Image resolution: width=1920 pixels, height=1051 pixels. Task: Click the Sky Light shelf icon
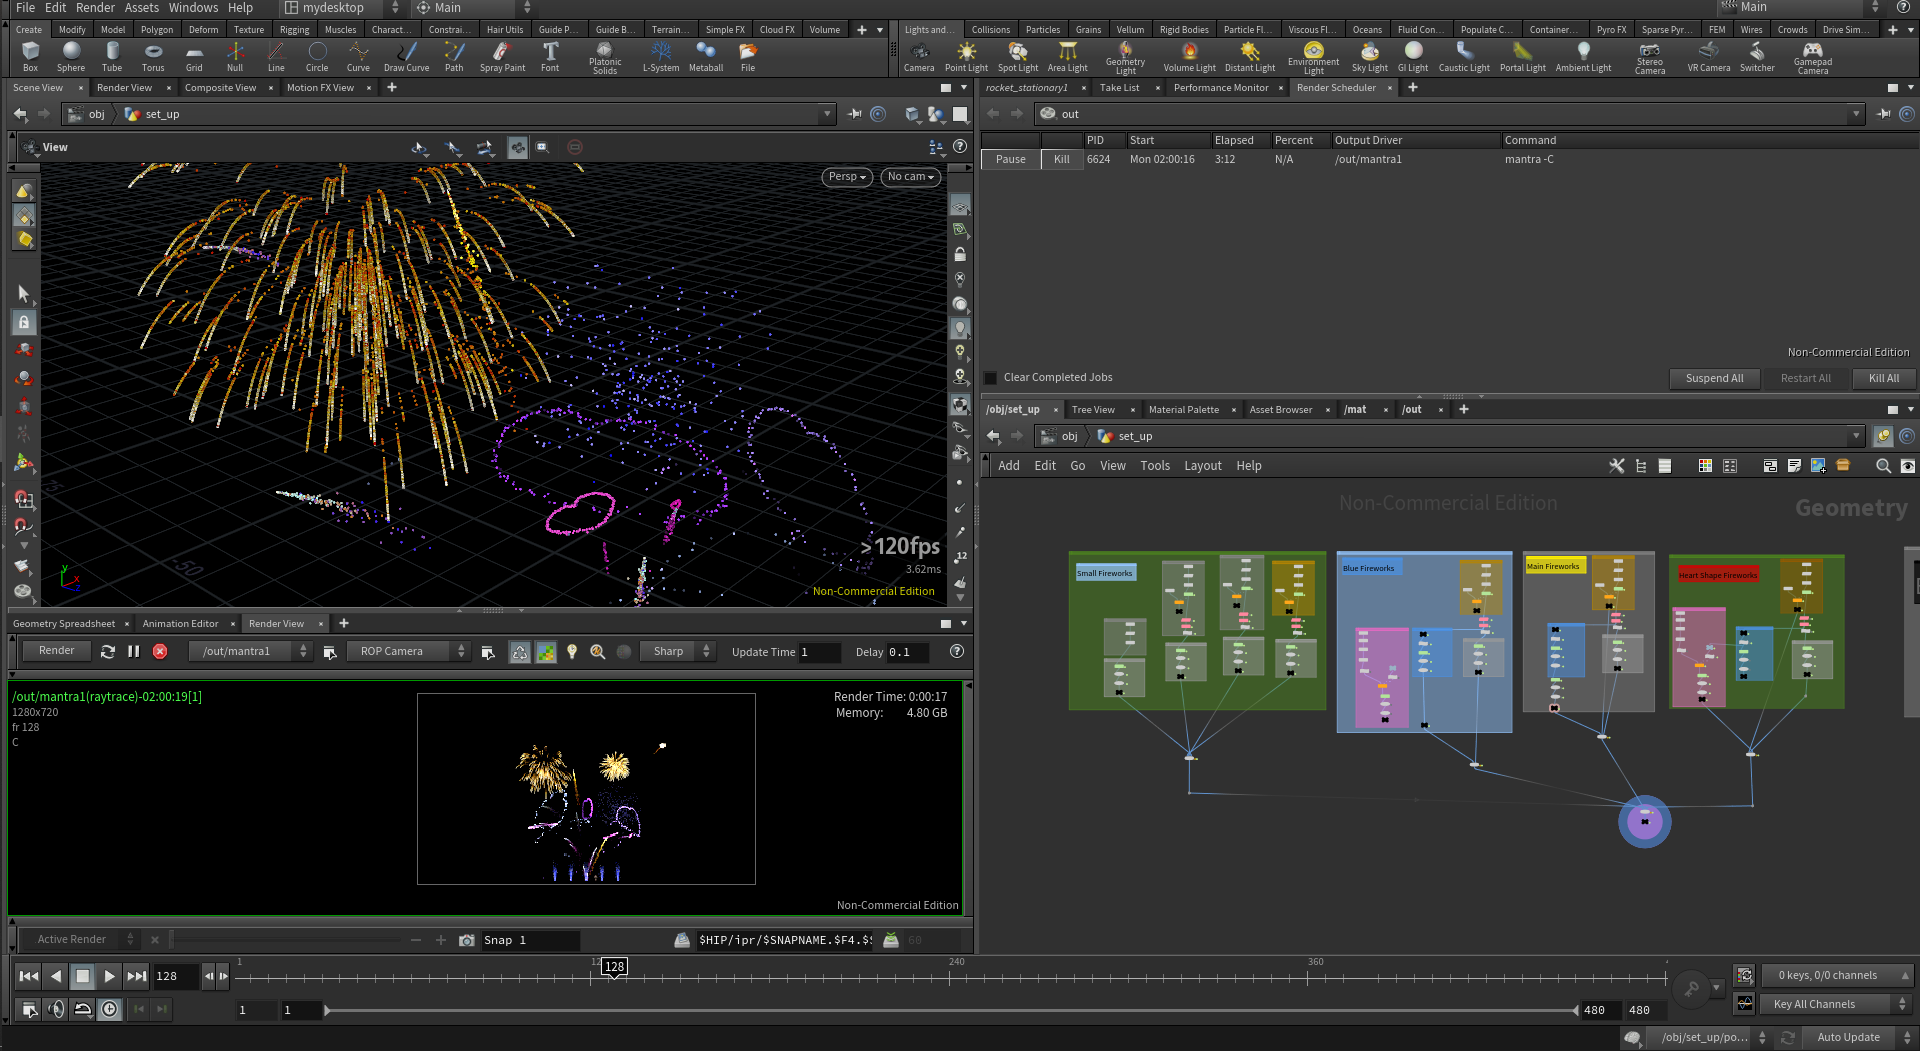[1369, 56]
